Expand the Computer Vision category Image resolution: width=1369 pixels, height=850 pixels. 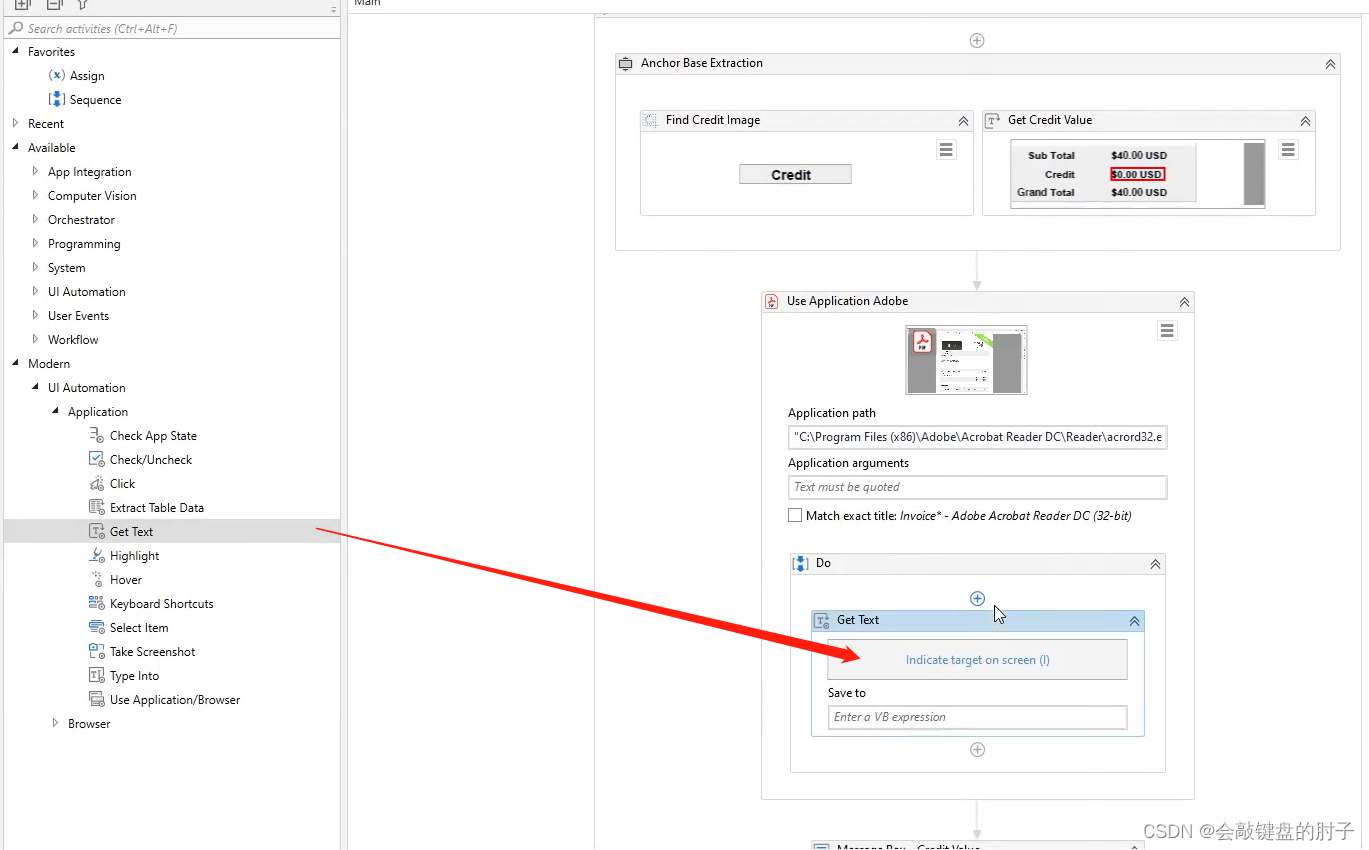click(35, 196)
